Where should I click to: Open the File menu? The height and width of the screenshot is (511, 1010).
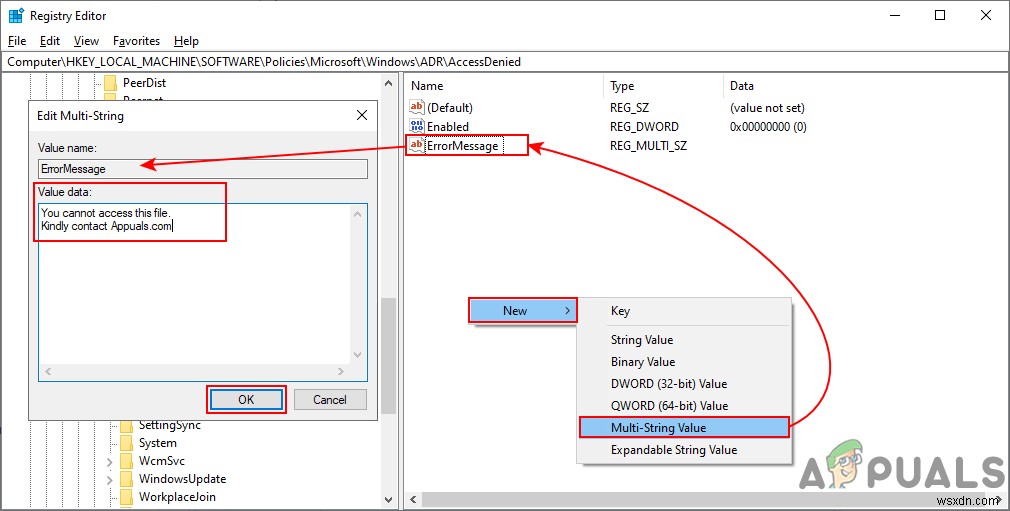pyautogui.click(x=17, y=41)
